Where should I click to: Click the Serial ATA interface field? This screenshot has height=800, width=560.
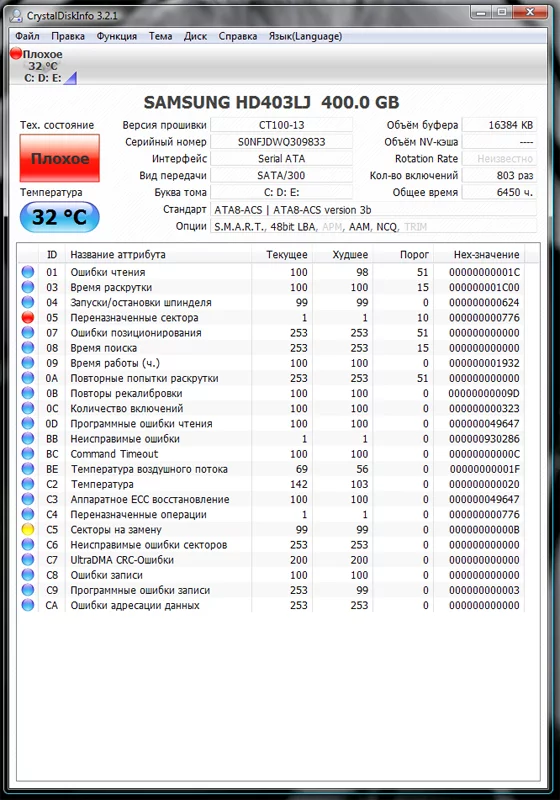coord(282,159)
